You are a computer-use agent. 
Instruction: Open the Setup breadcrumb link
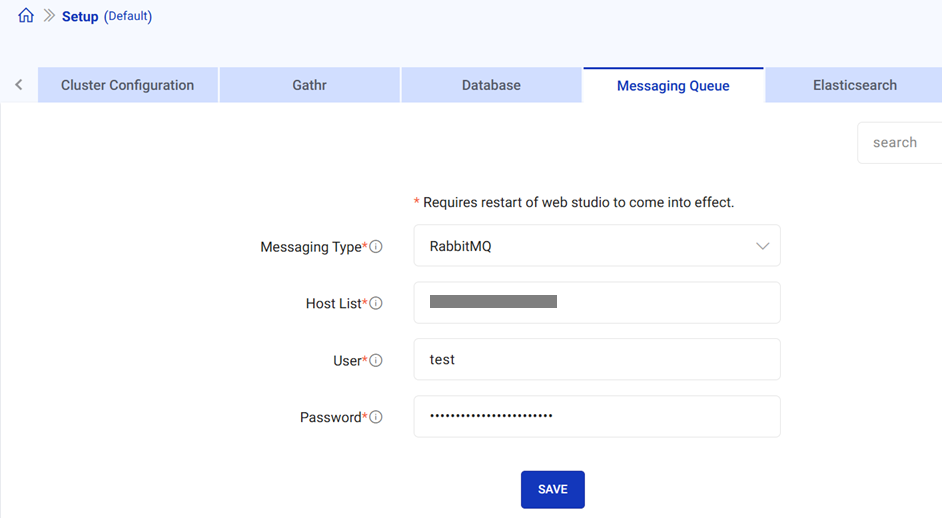80,16
